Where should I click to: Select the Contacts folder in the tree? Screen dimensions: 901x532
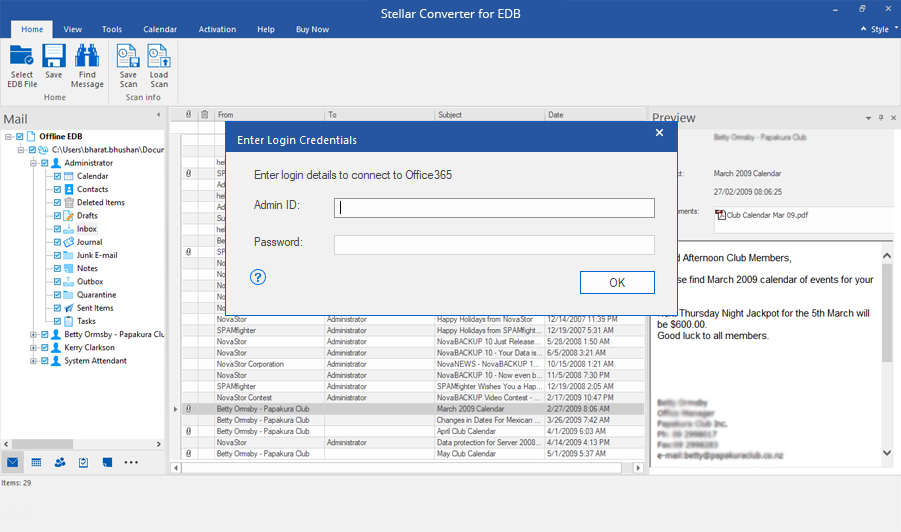click(93, 189)
